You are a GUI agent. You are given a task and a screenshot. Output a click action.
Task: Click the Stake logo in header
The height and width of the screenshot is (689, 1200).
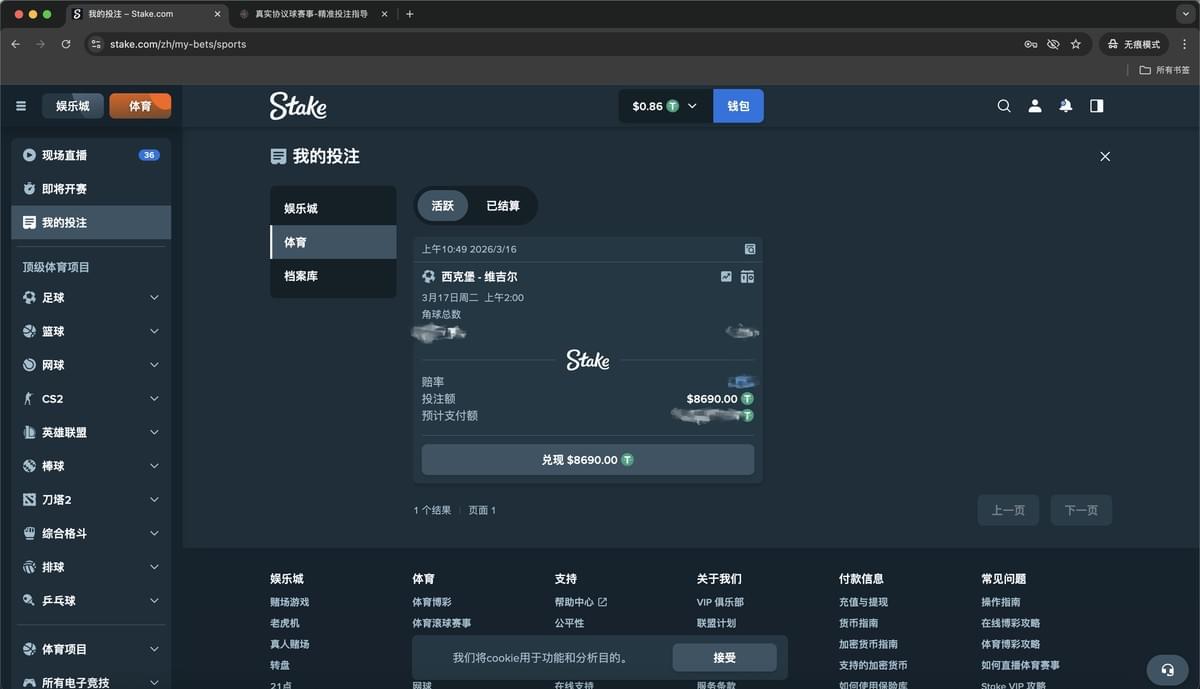pos(298,106)
